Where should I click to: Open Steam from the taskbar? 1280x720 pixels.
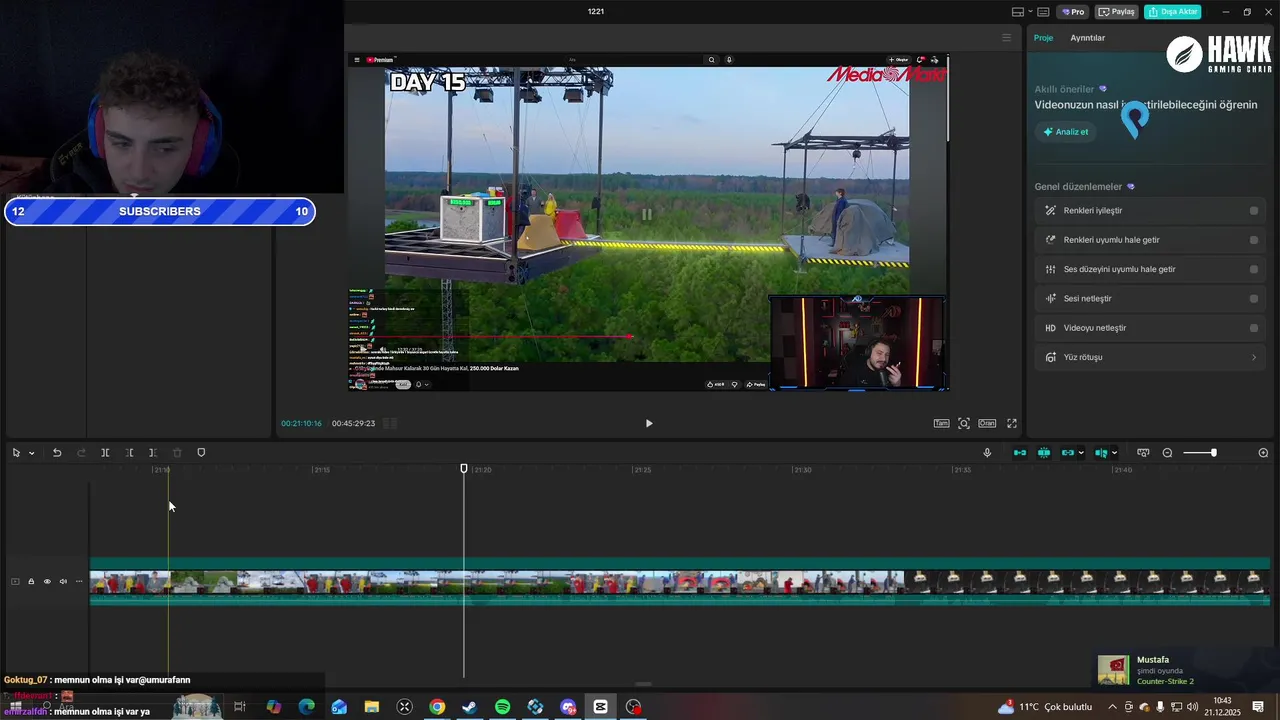coord(470,707)
